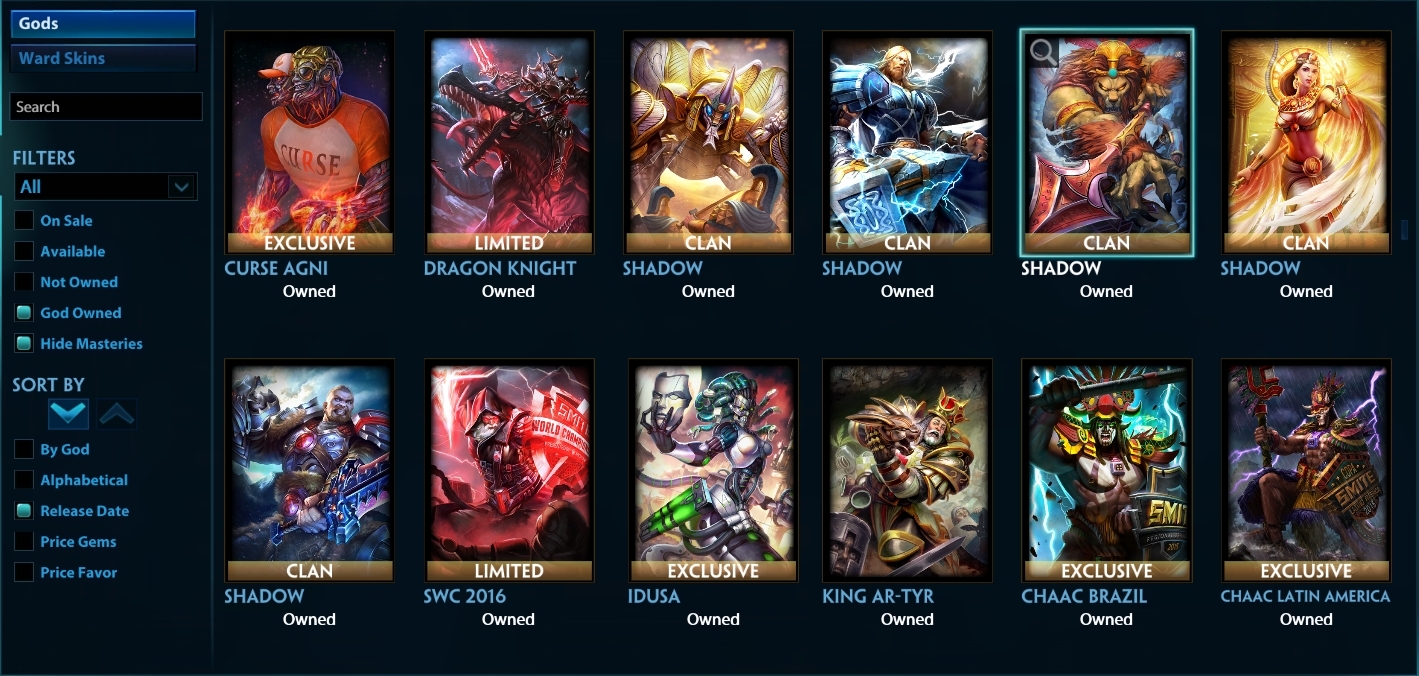Select the Dragon Knight limited skin
Screen dimensions: 1419x676
coord(509,142)
